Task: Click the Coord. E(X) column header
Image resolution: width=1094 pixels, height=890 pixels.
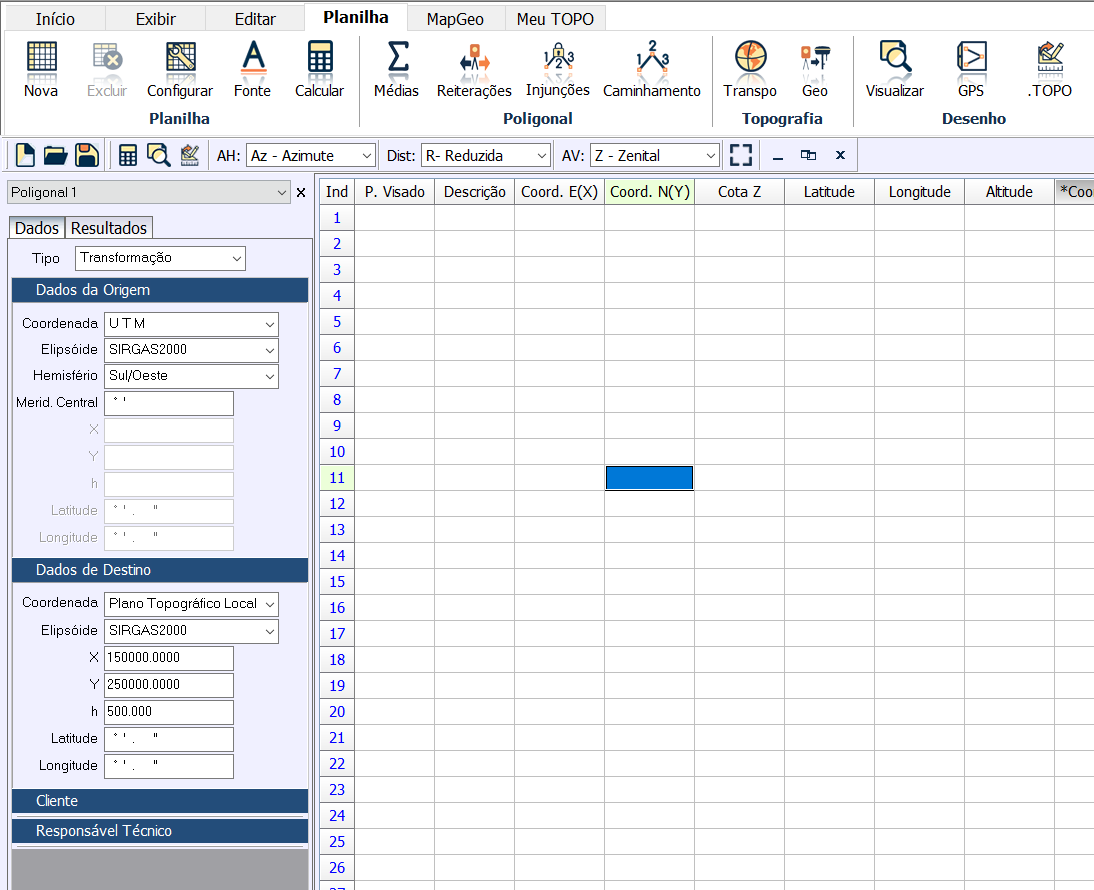Action: click(559, 192)
